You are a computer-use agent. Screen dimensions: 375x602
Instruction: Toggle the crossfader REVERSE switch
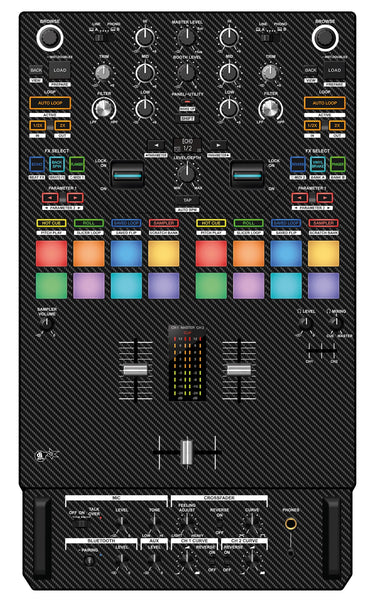[x=220, y=524]
